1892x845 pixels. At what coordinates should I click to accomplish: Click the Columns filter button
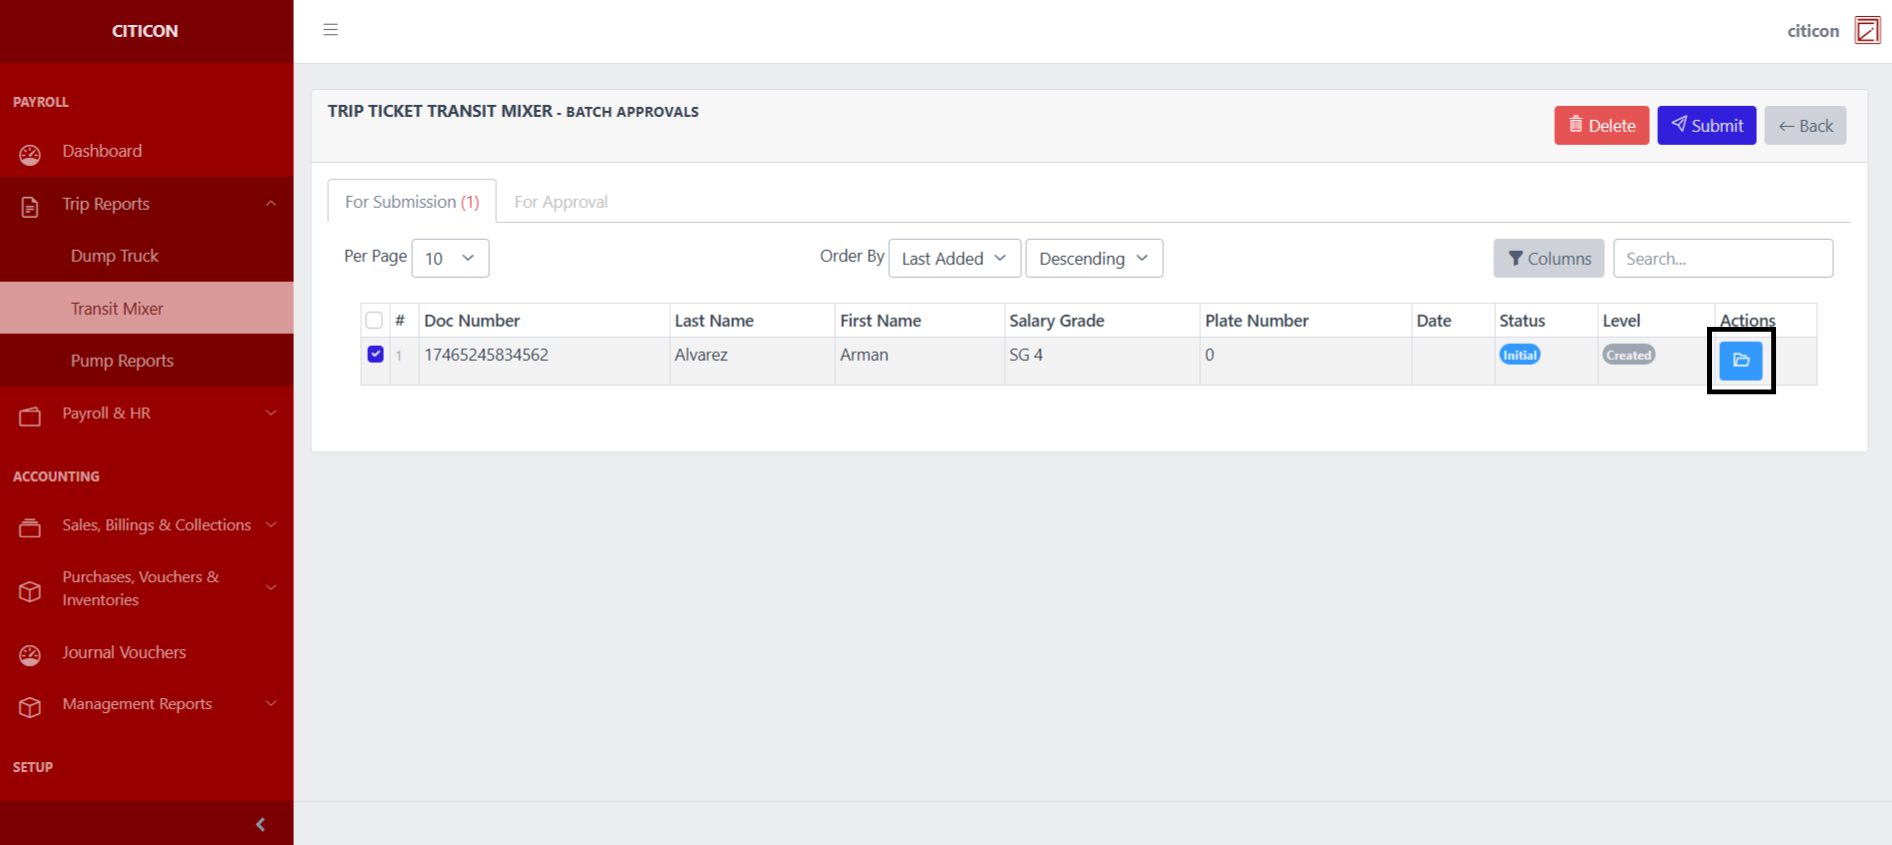coord(1548,258)
